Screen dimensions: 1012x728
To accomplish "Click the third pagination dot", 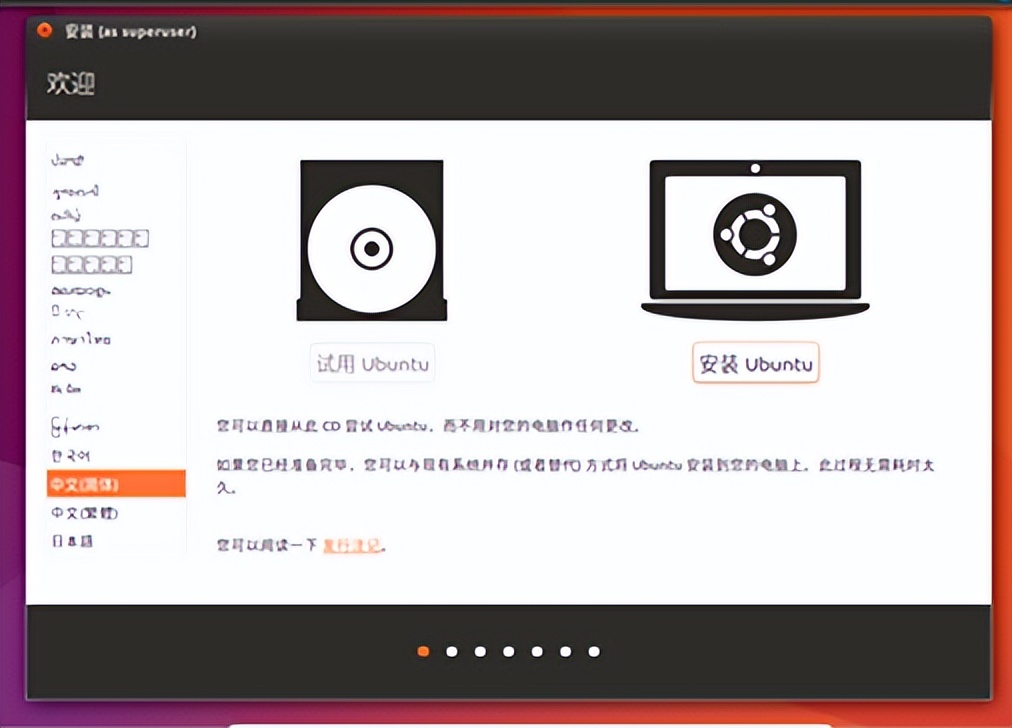I will 479,651.
